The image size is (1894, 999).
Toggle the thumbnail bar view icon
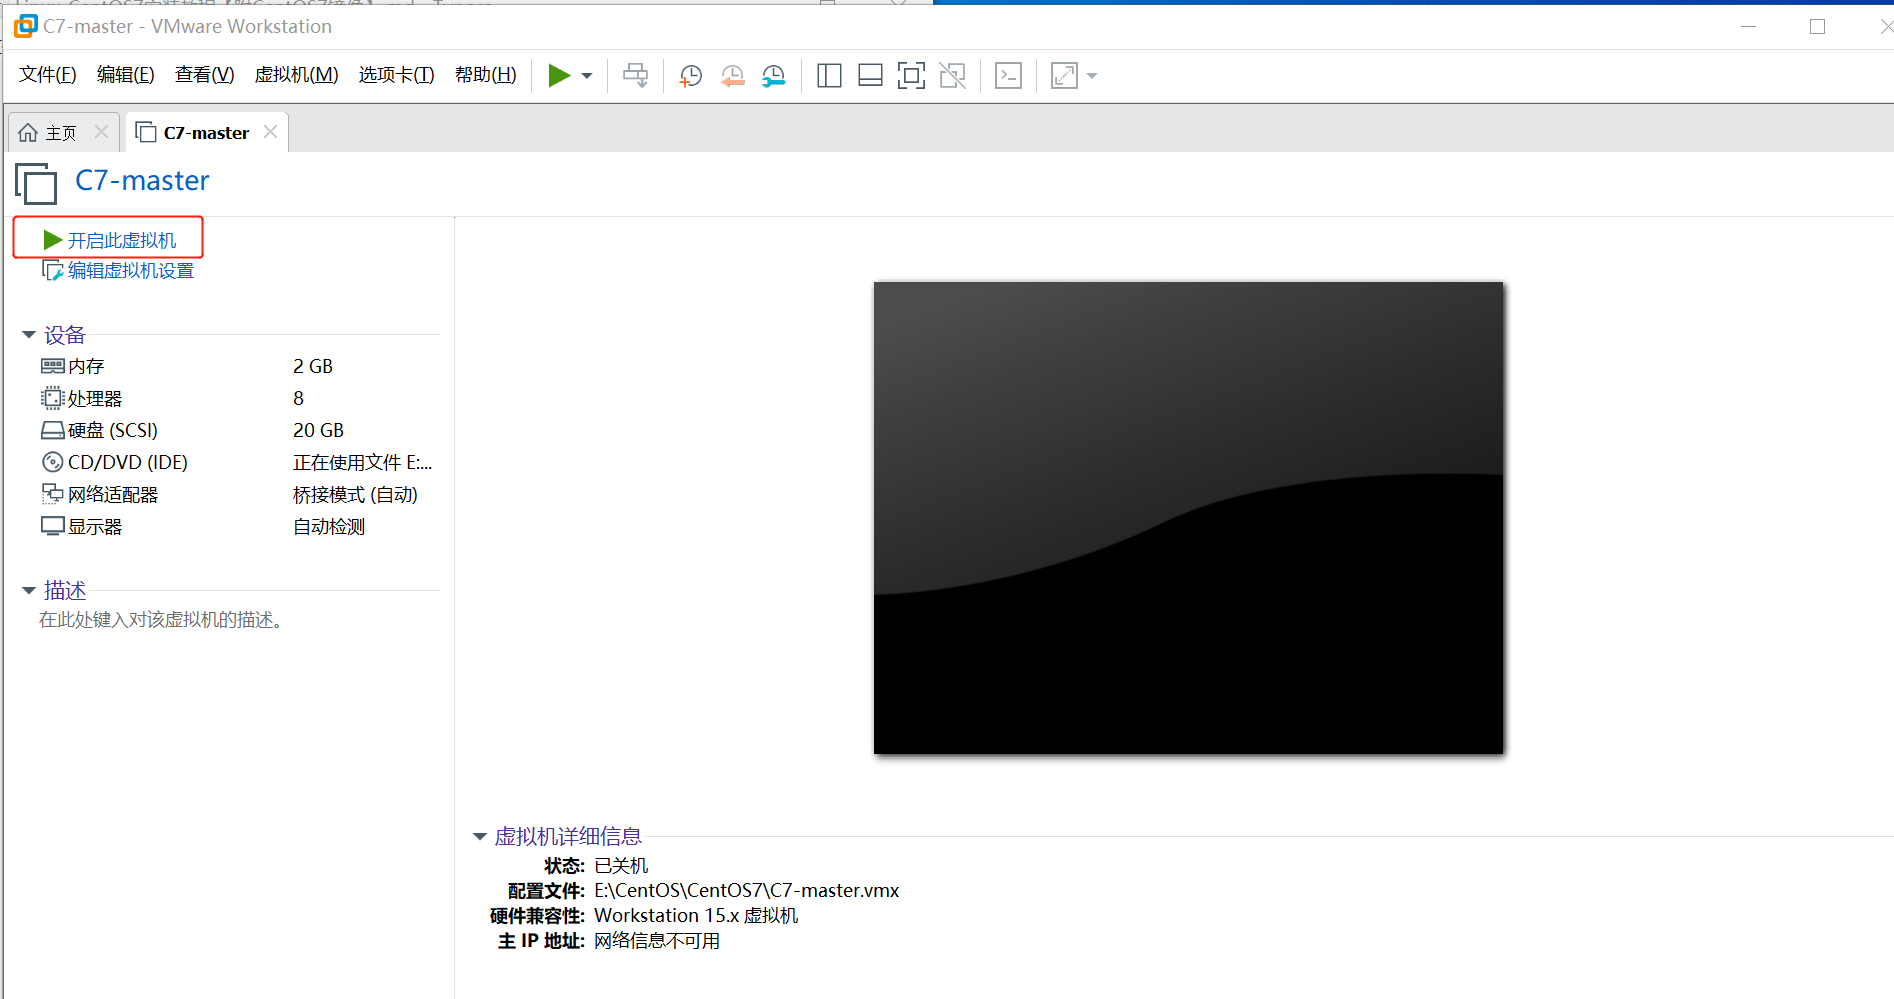click(870, 76)
